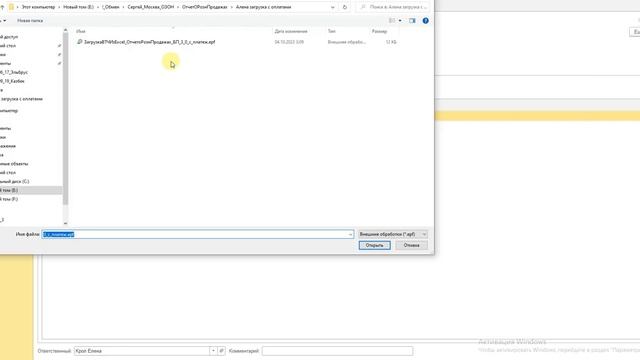Viewport: 640px width, 360px height.
Task: Click 'Алена загрузка с оплатами' breadcrumb
Action: pyautogui.click(x=263, y=7)
